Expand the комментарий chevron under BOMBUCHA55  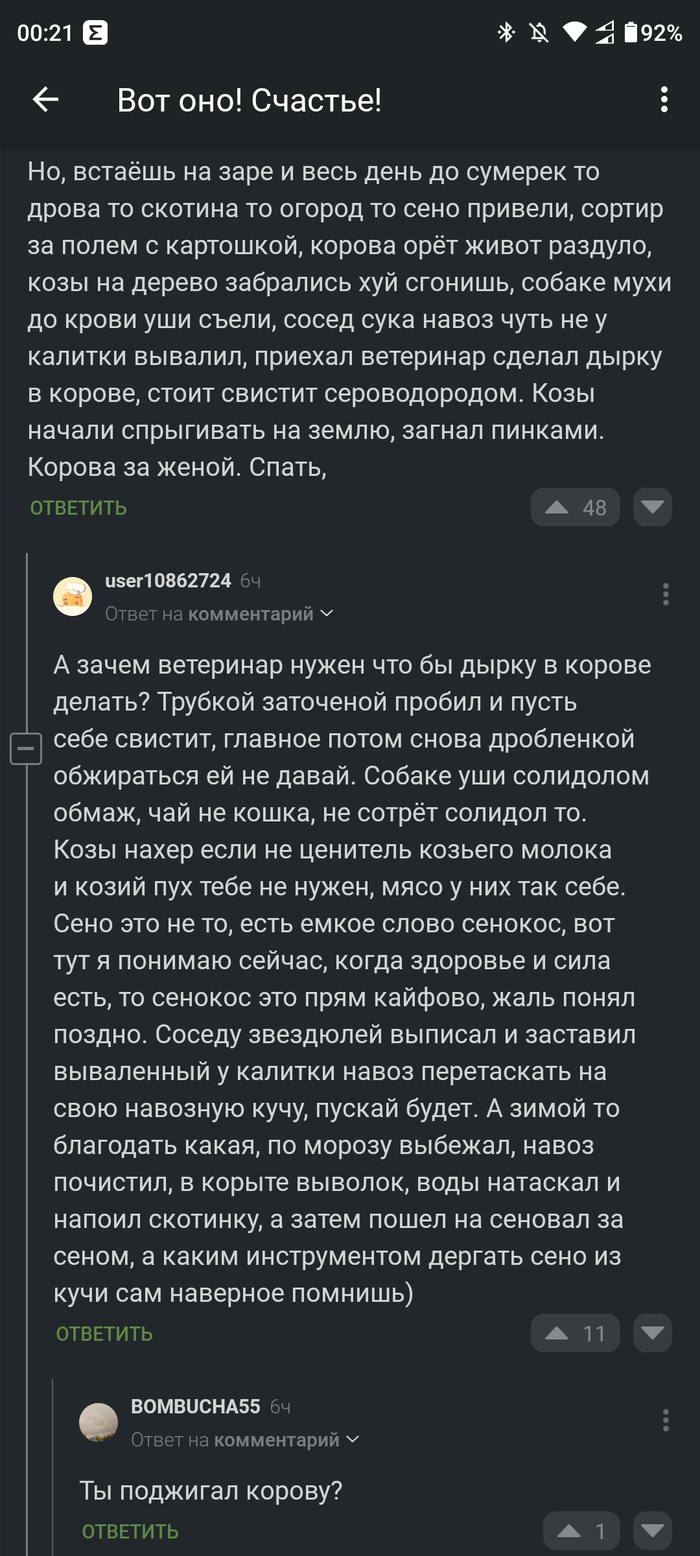tap(354, 1440)
